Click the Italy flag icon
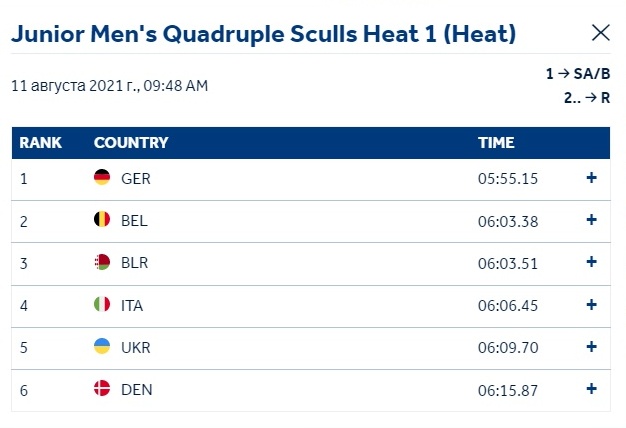 click(x=102, y=304)
